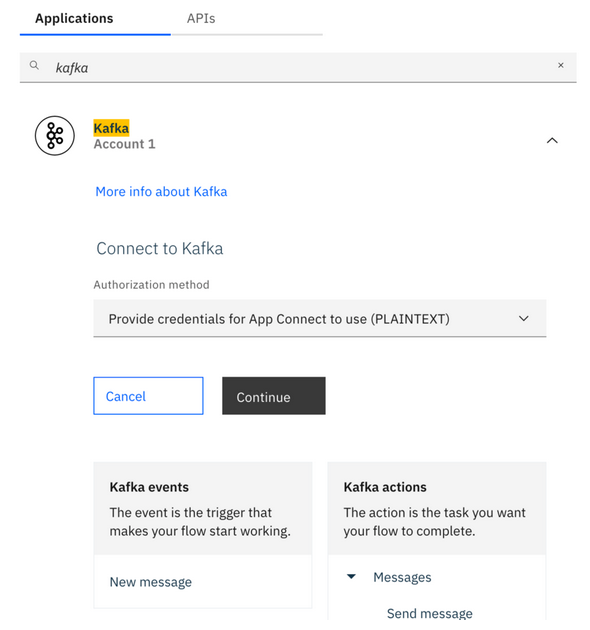Click the Connect to Kafka heading
The height and width of the screenshot is (630, 590).
coord(160,248)
